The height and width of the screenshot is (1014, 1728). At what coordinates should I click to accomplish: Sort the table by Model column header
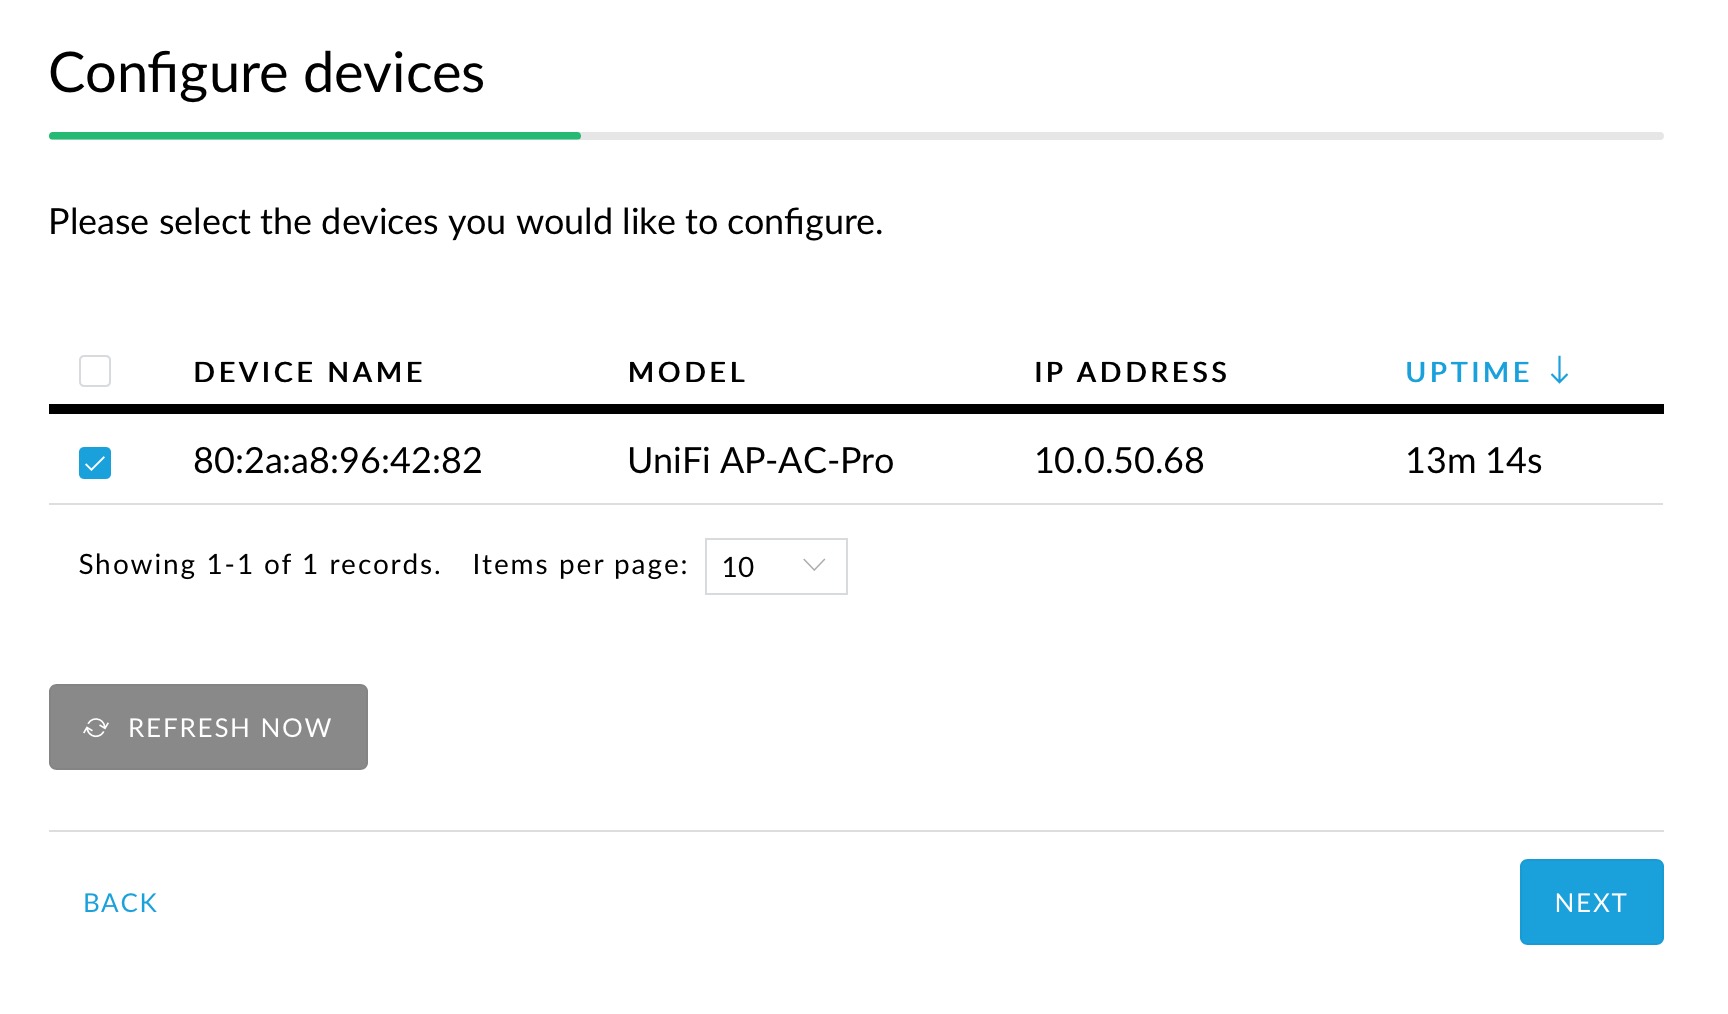coord(687,372)
